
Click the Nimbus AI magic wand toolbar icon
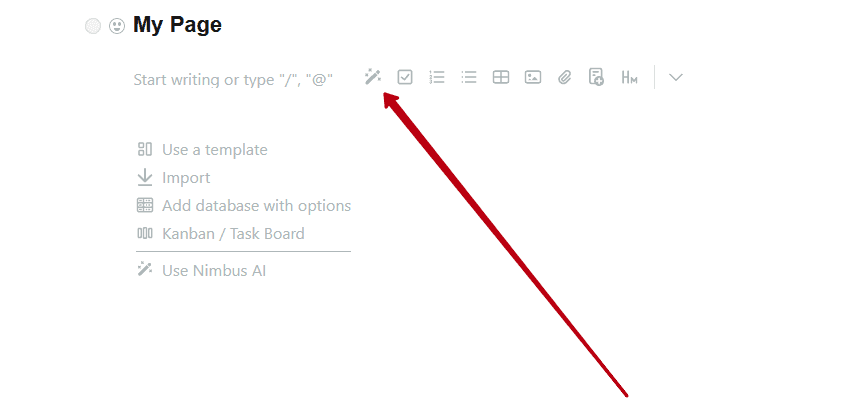coord(373,77)
